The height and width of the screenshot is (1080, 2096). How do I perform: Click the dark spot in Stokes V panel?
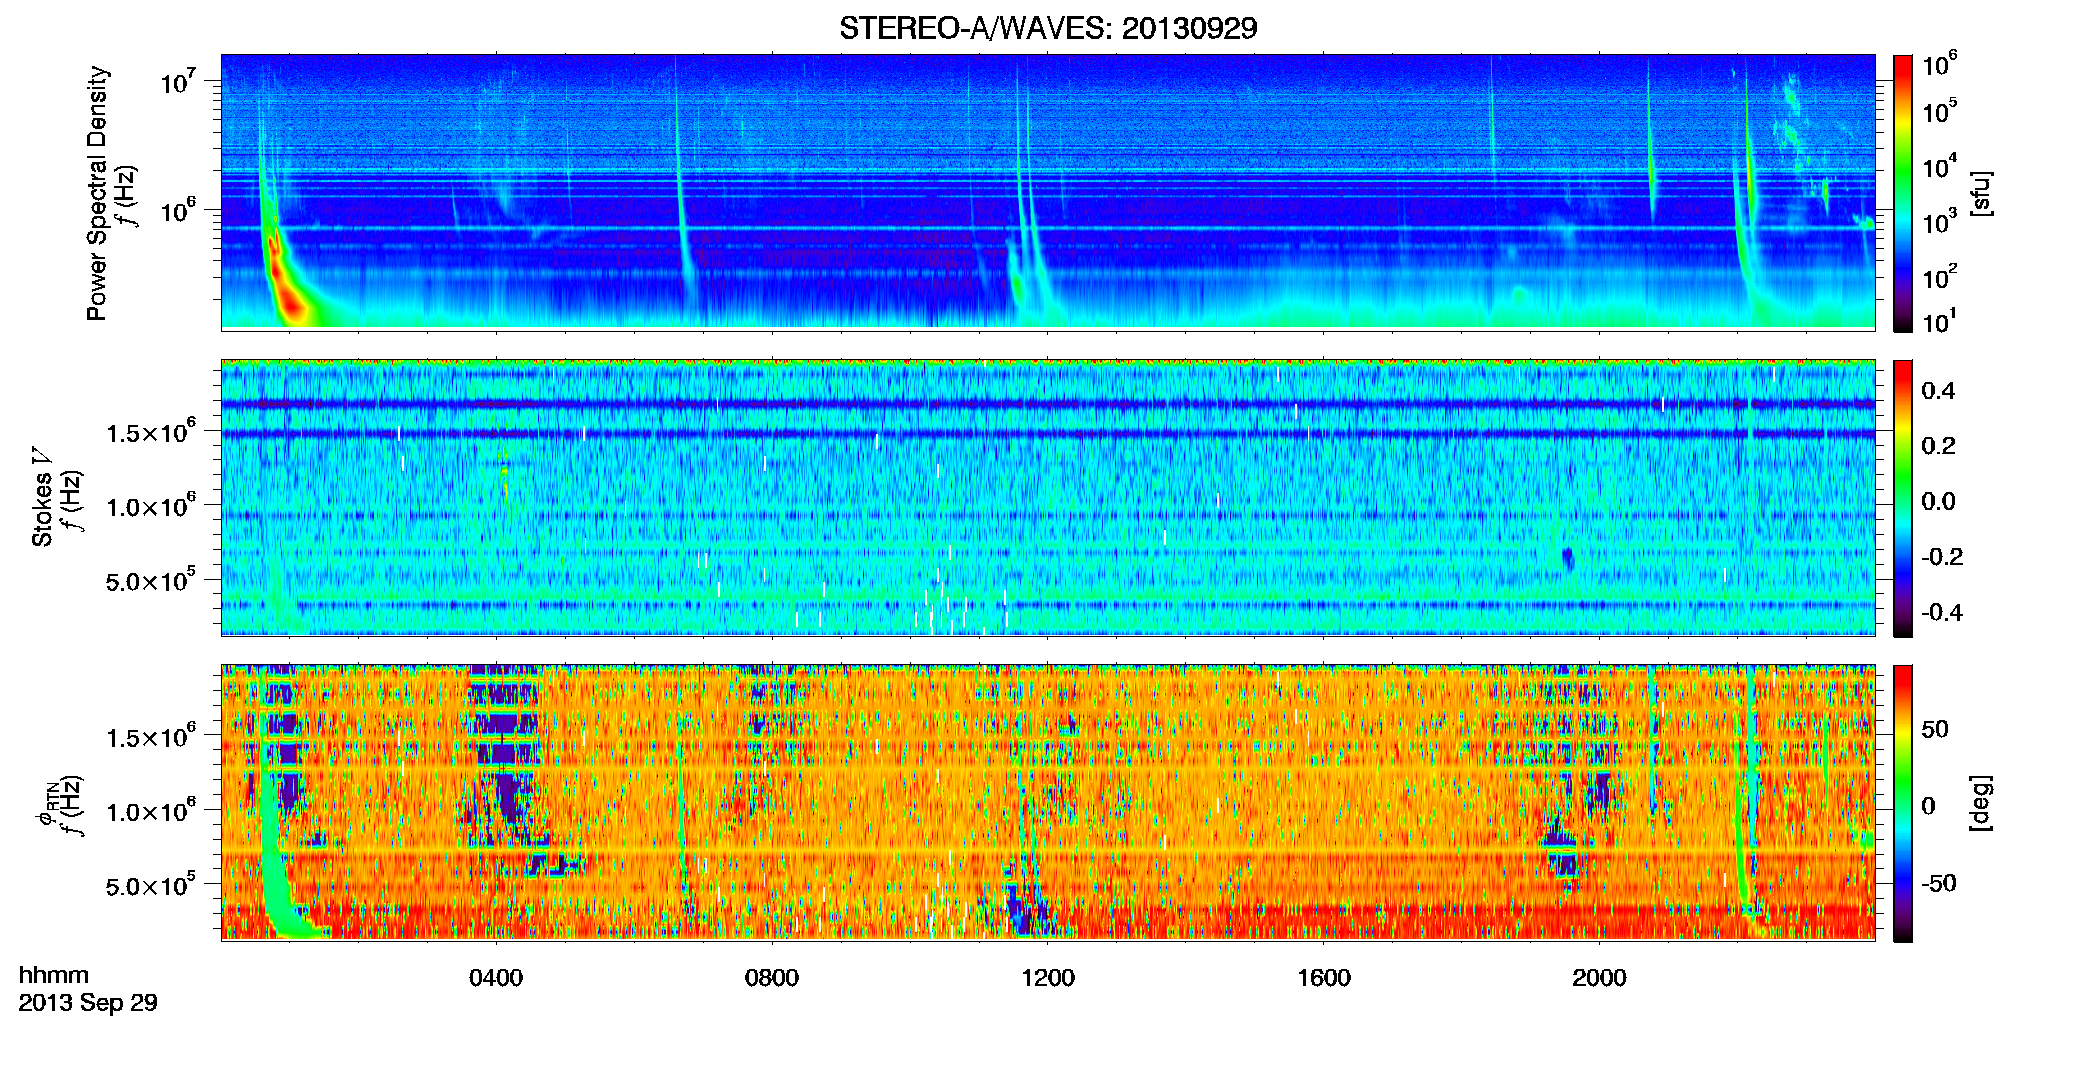[x=1567, y=558]
